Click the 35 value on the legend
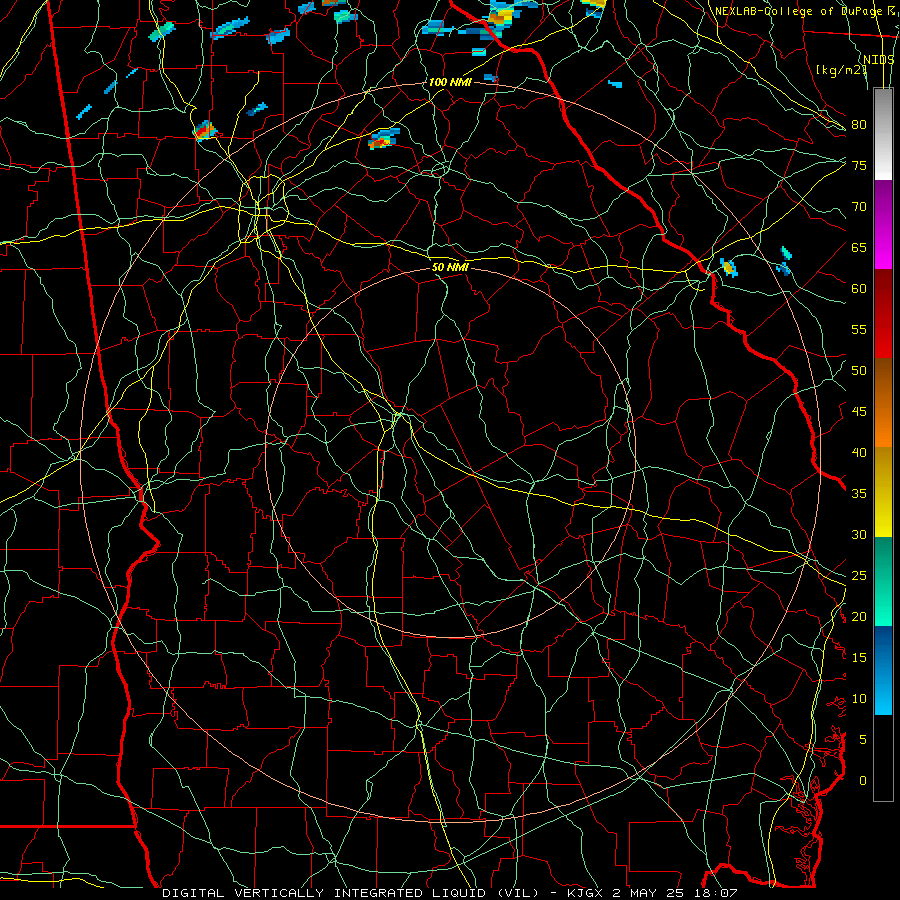 coord(859,494)
